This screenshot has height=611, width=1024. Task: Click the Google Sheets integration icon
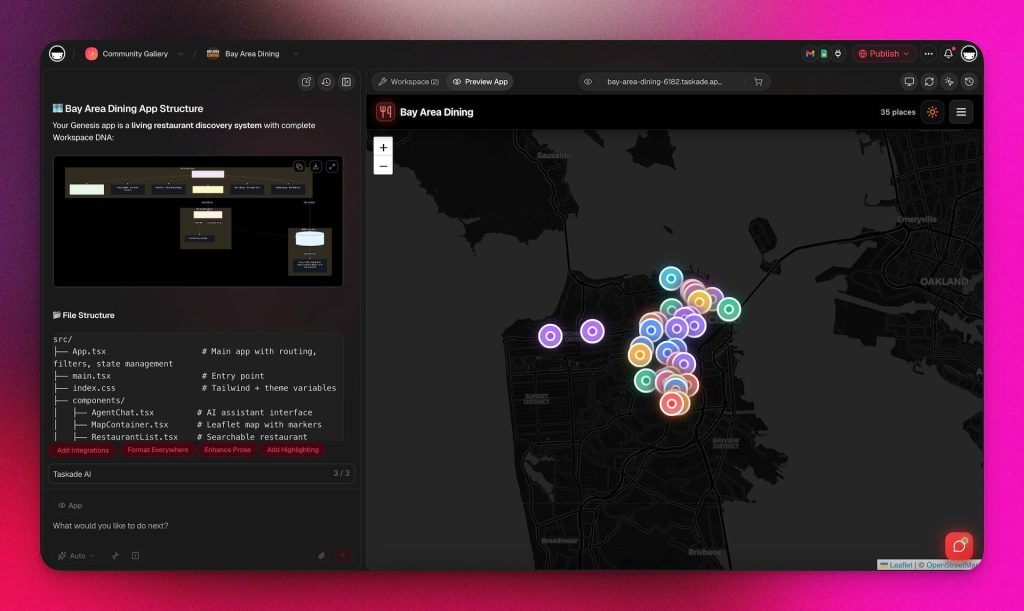click(824, 54)
